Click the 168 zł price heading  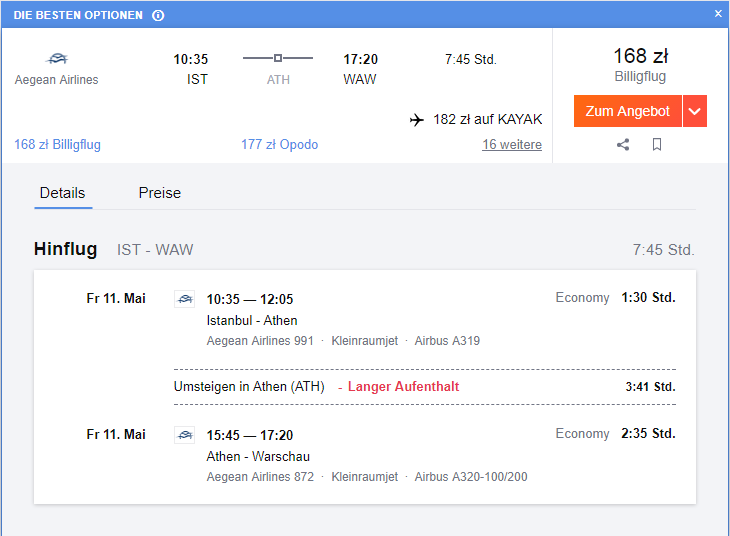[641, 56]
